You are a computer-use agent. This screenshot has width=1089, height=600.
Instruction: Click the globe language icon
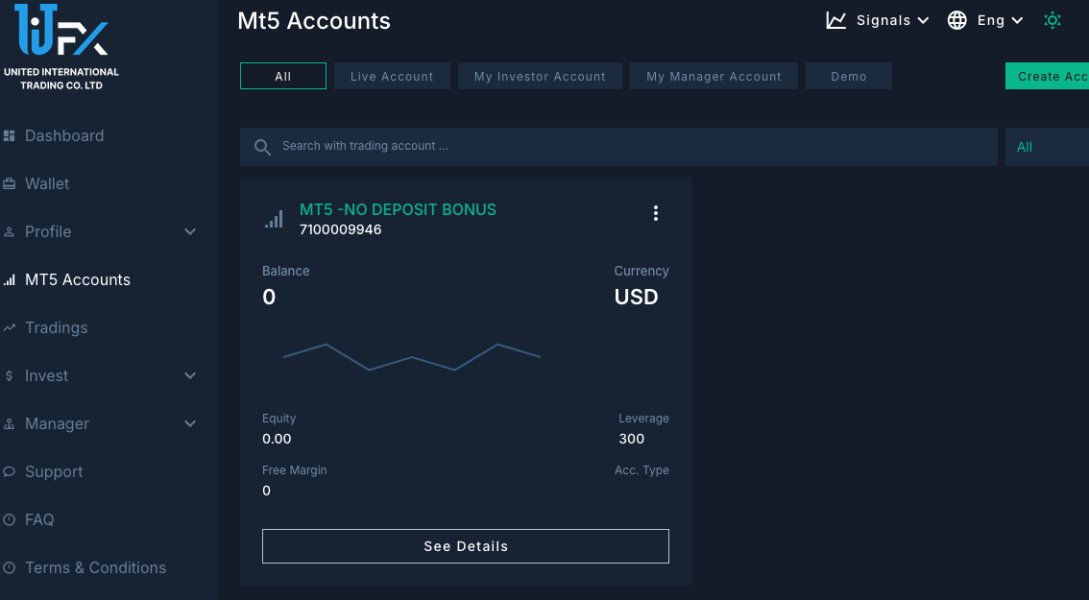point(957,20)
